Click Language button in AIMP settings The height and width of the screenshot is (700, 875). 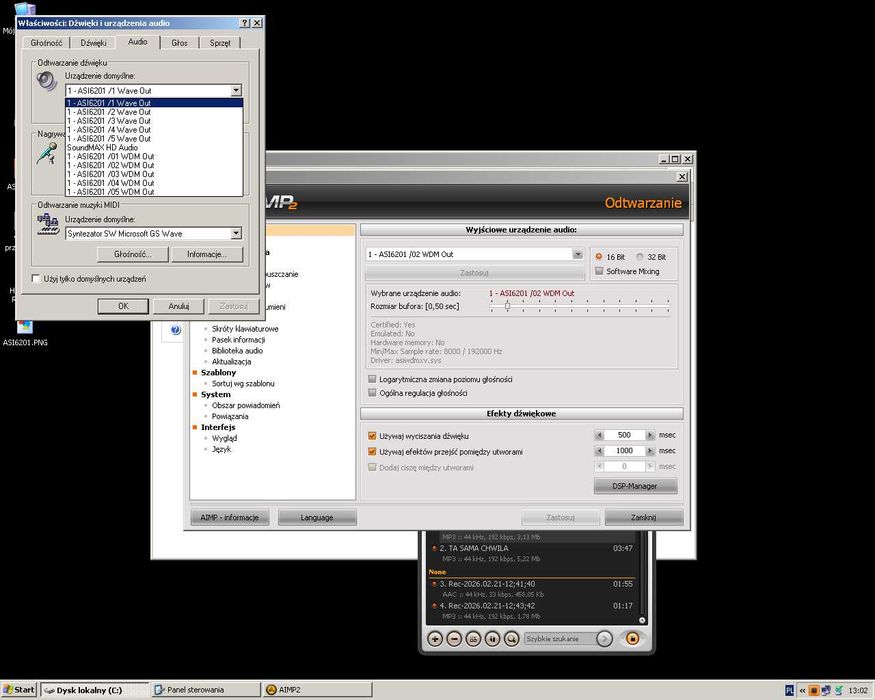(x=316, y=517)
